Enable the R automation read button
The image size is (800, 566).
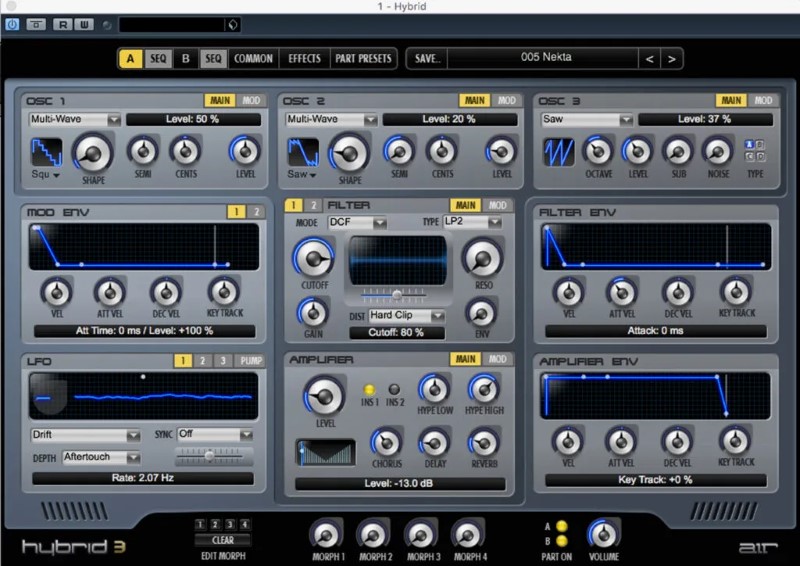click(x=63, y=24)
